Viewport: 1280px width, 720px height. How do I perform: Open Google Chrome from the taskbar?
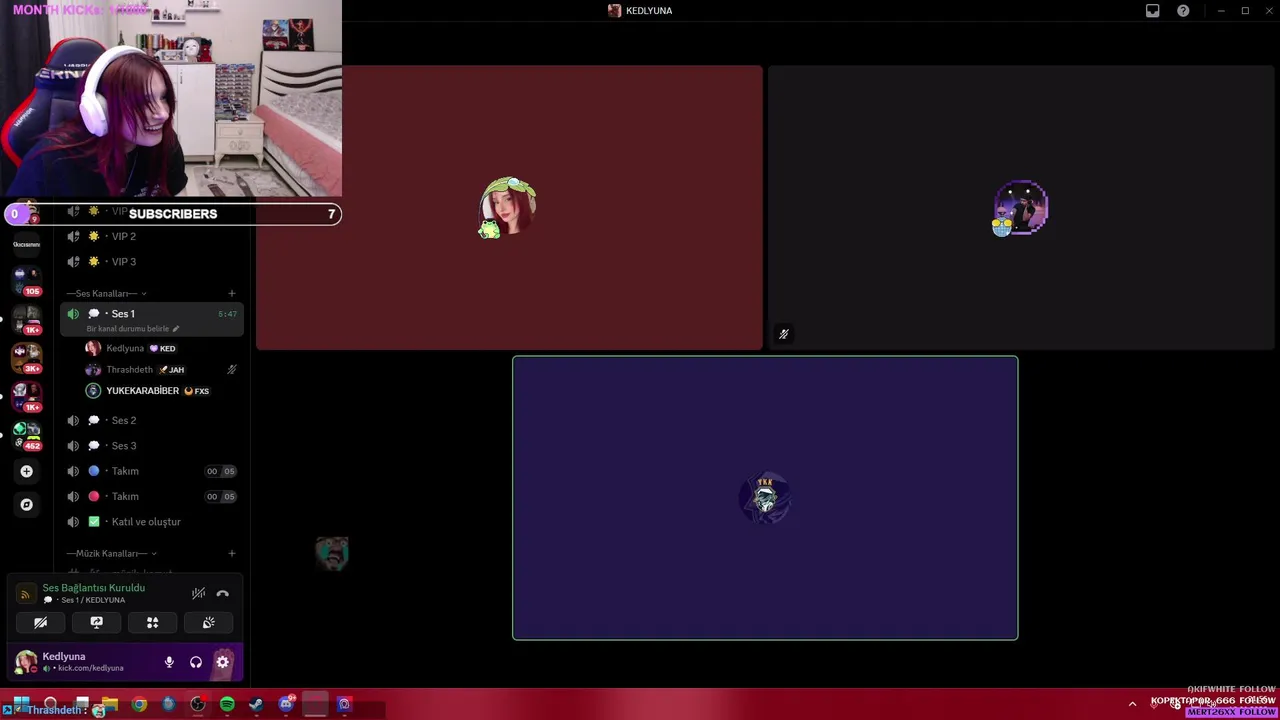[139, 705]
